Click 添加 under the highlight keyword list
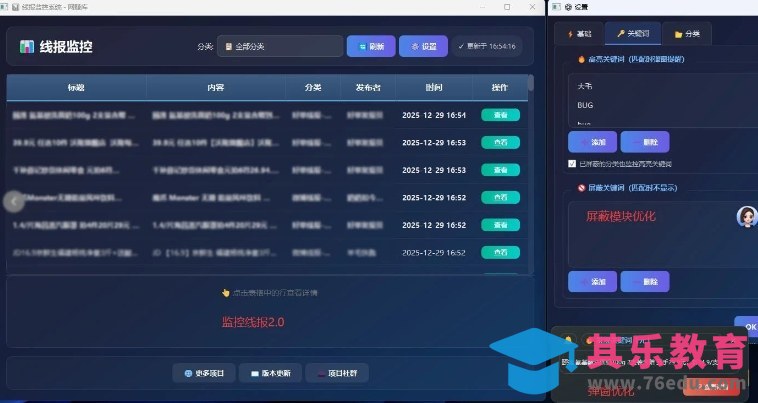 [x=592, y=142]
